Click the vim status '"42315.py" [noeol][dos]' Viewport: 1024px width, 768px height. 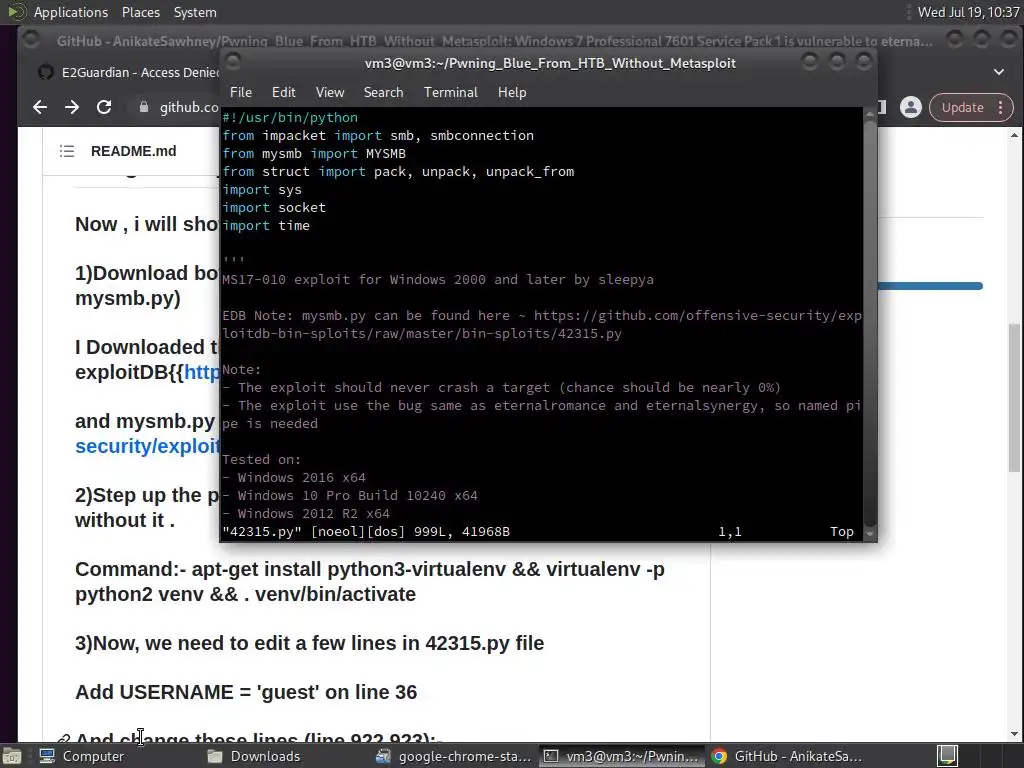[x=366, y=532]
